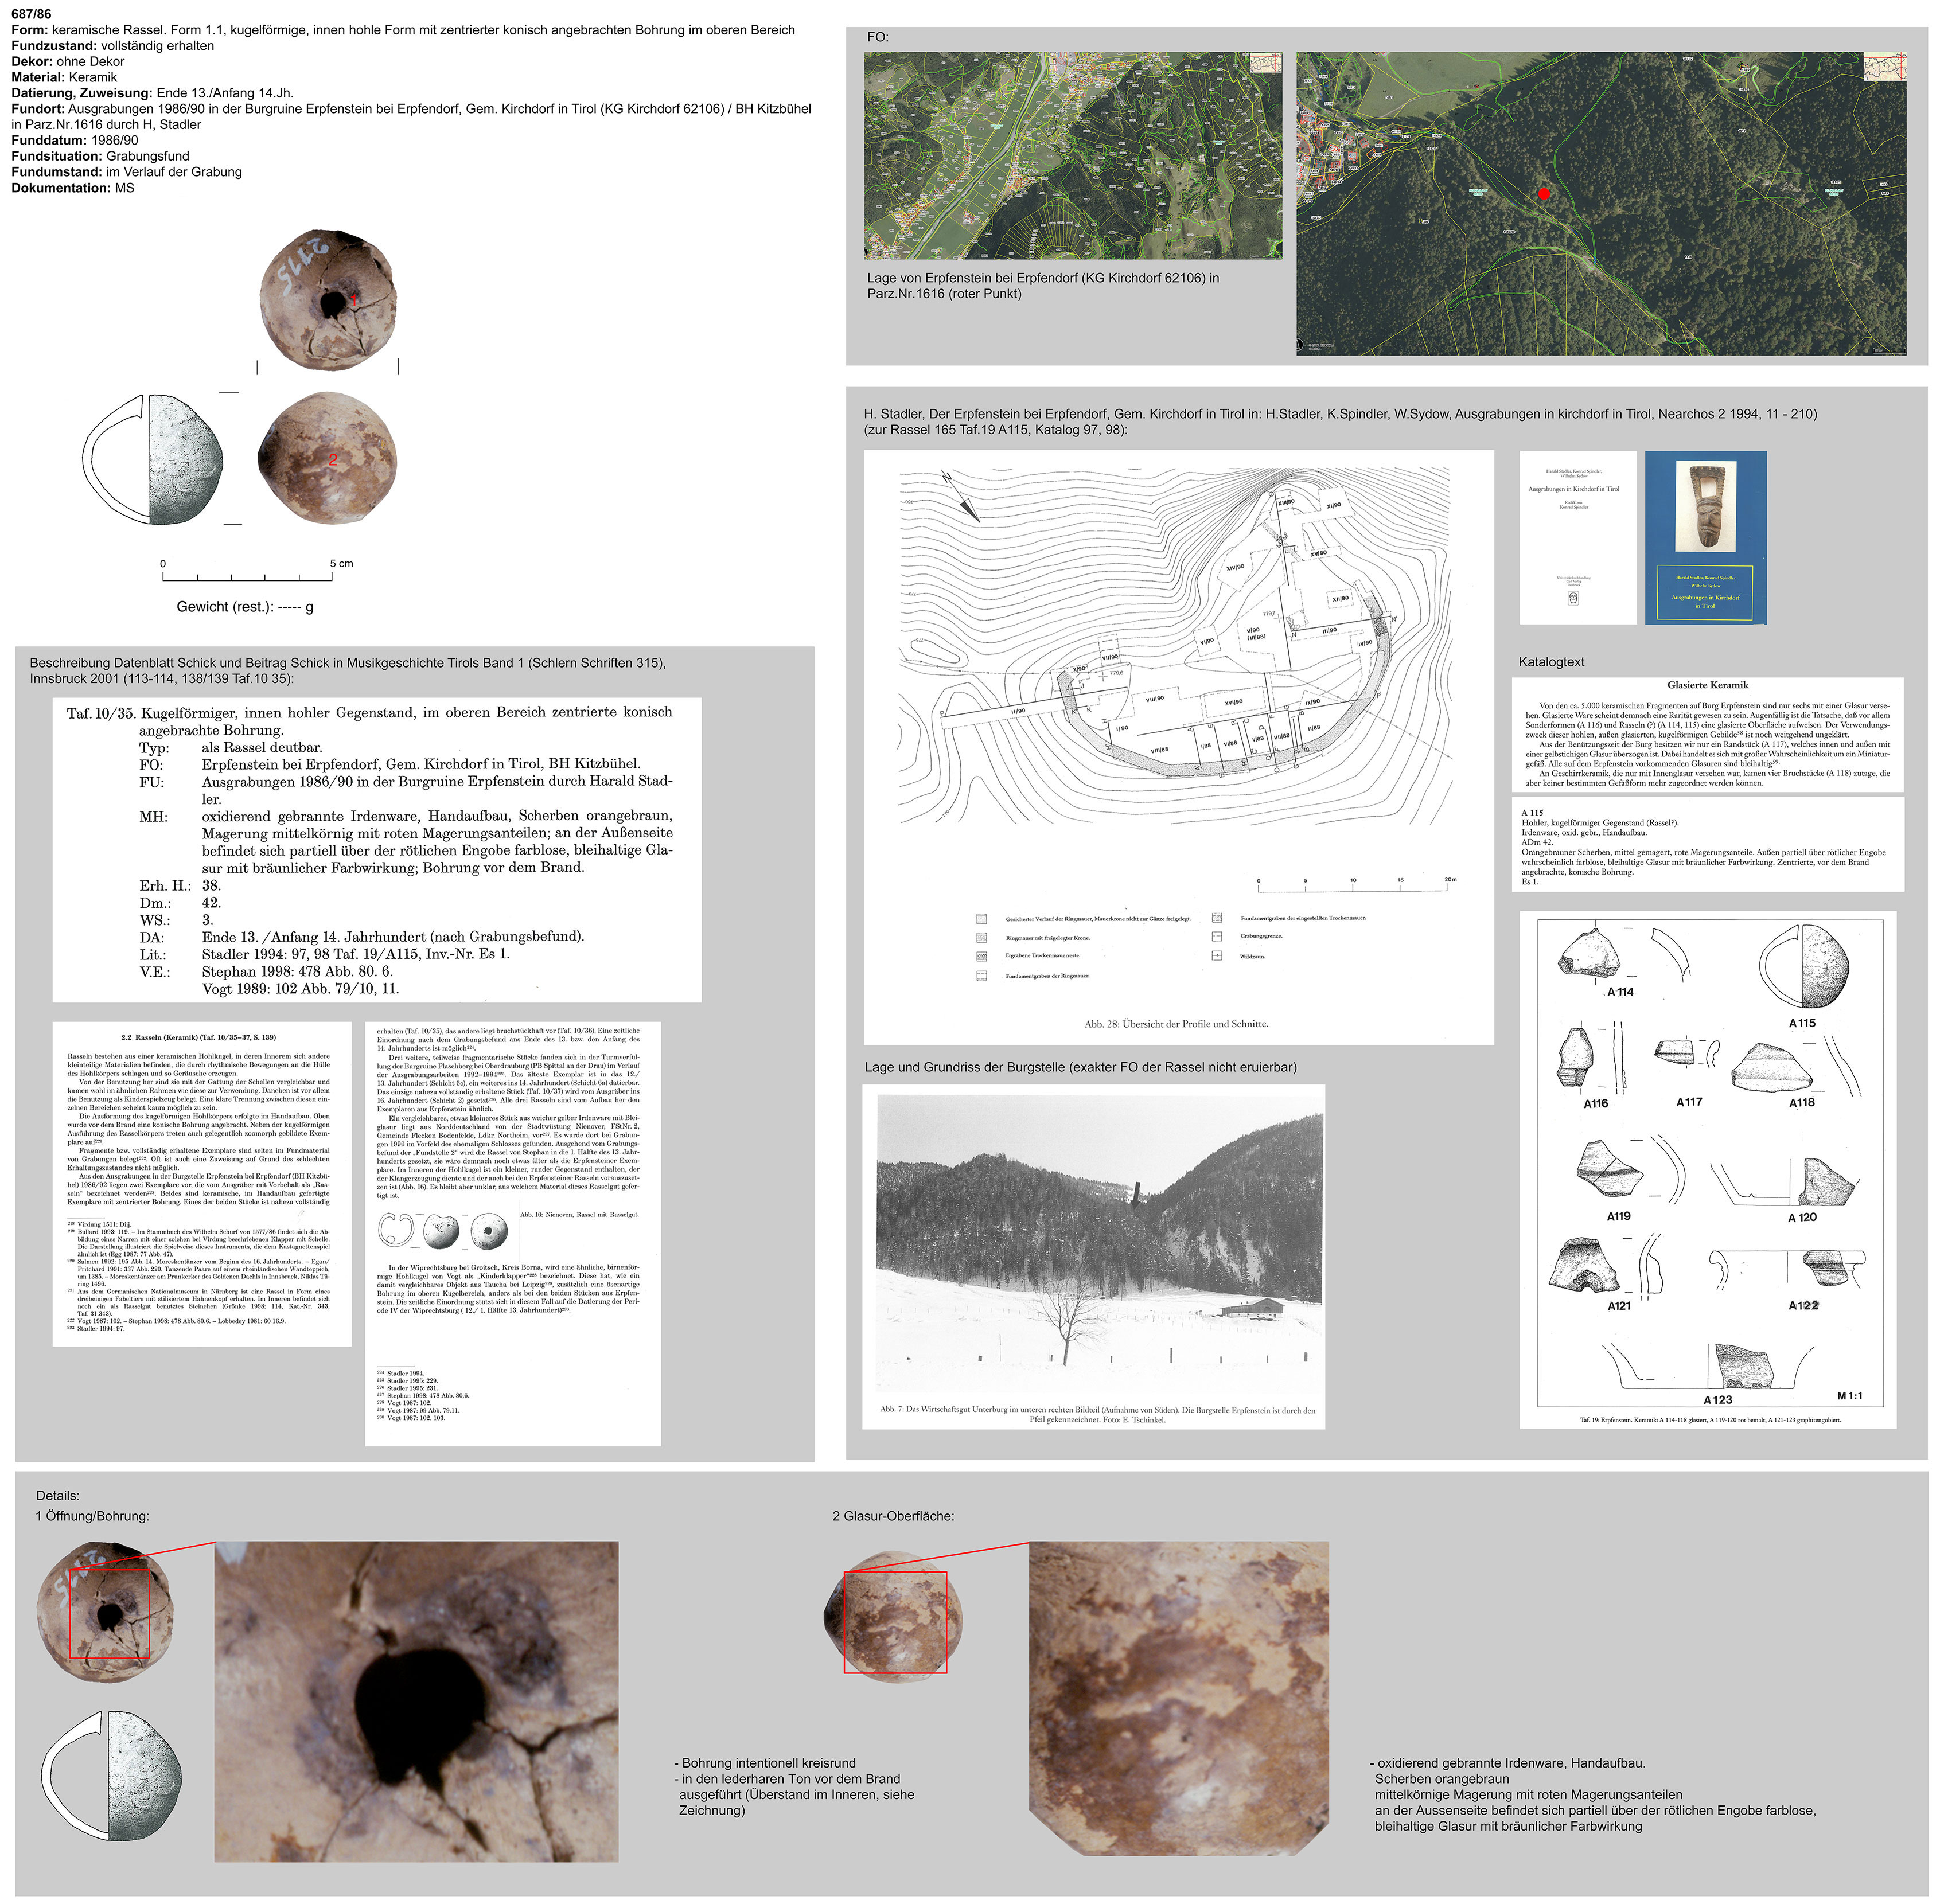
Task: Click the Glasierte Keramik catalog heading
Action: click(x=1707, y=685)
